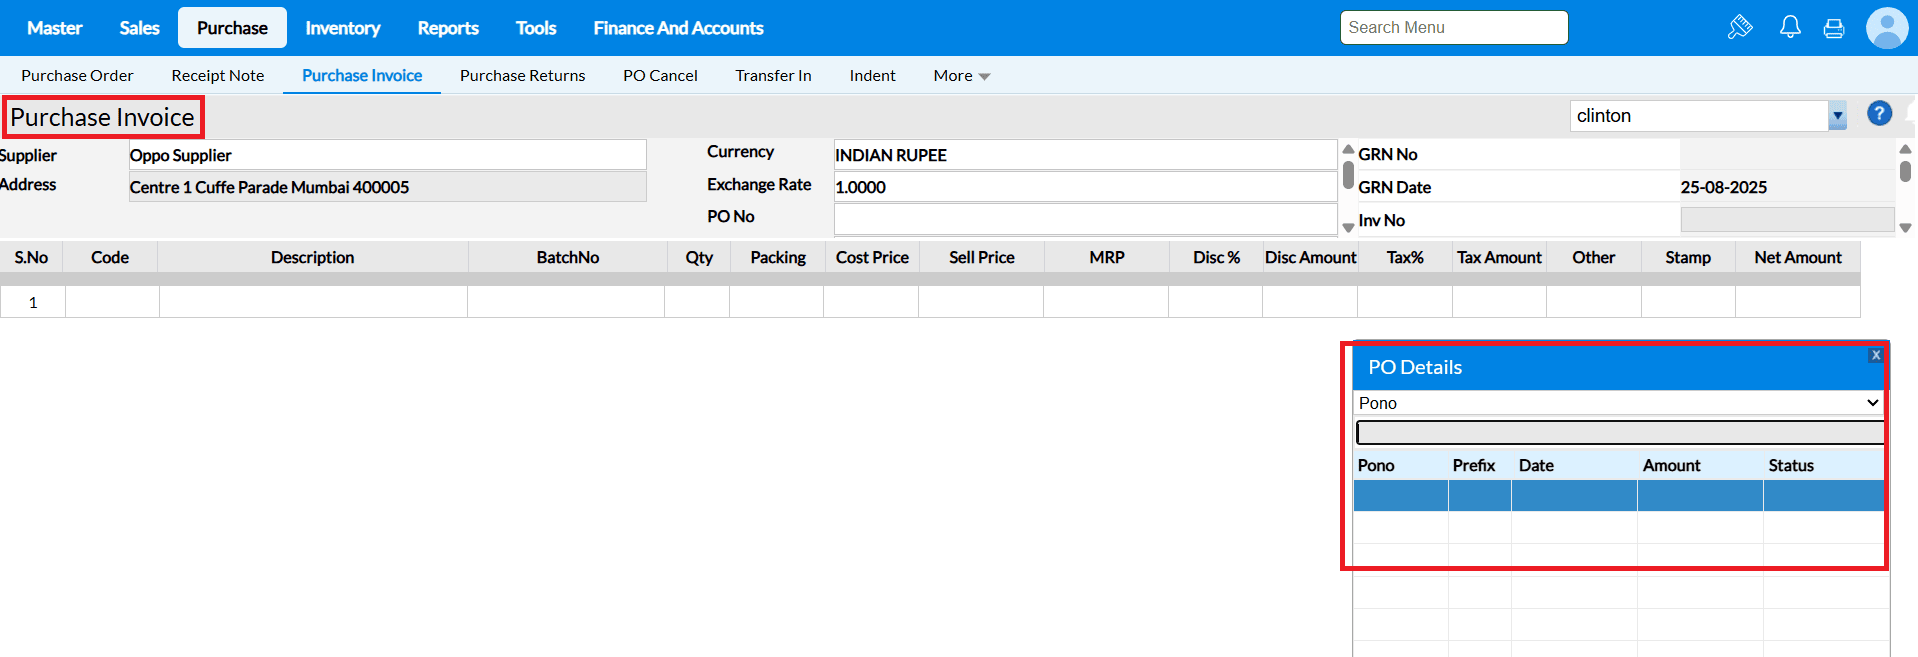Go to the Receipt Note tab

[217, 76]
